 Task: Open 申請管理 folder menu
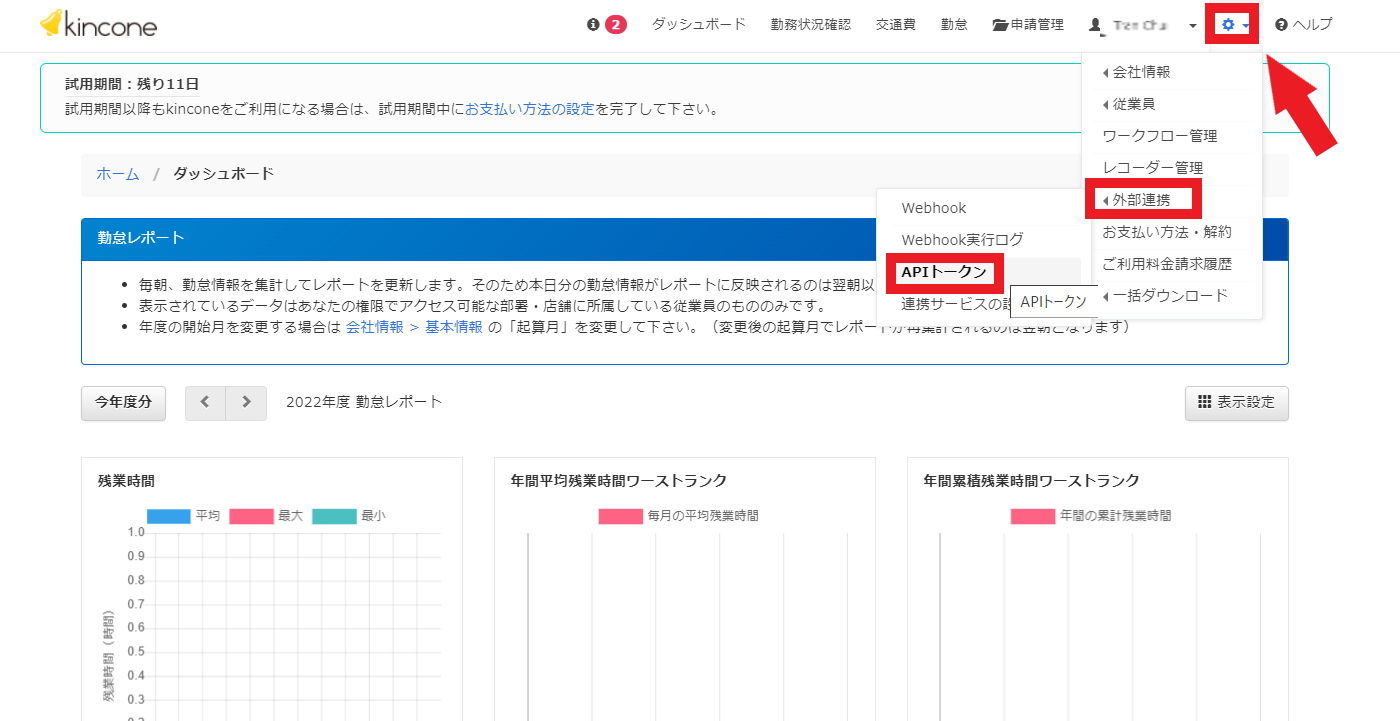(x=1027, y=24)
